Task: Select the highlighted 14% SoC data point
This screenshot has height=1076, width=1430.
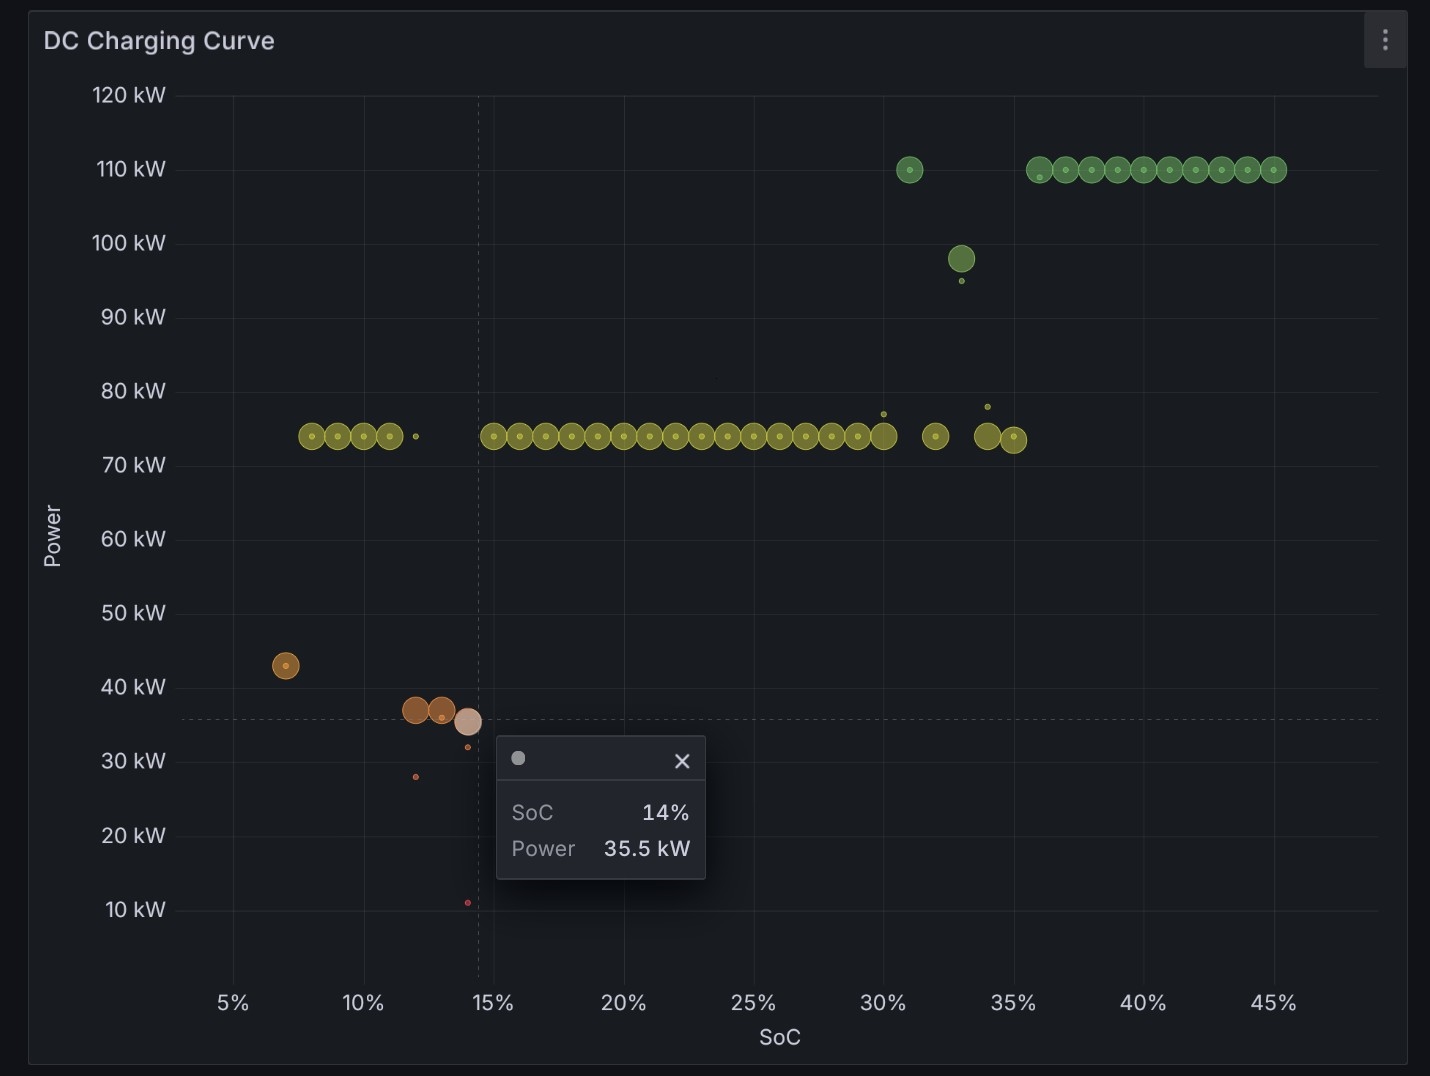Action: pyautogui.click(x=468, y=721)
